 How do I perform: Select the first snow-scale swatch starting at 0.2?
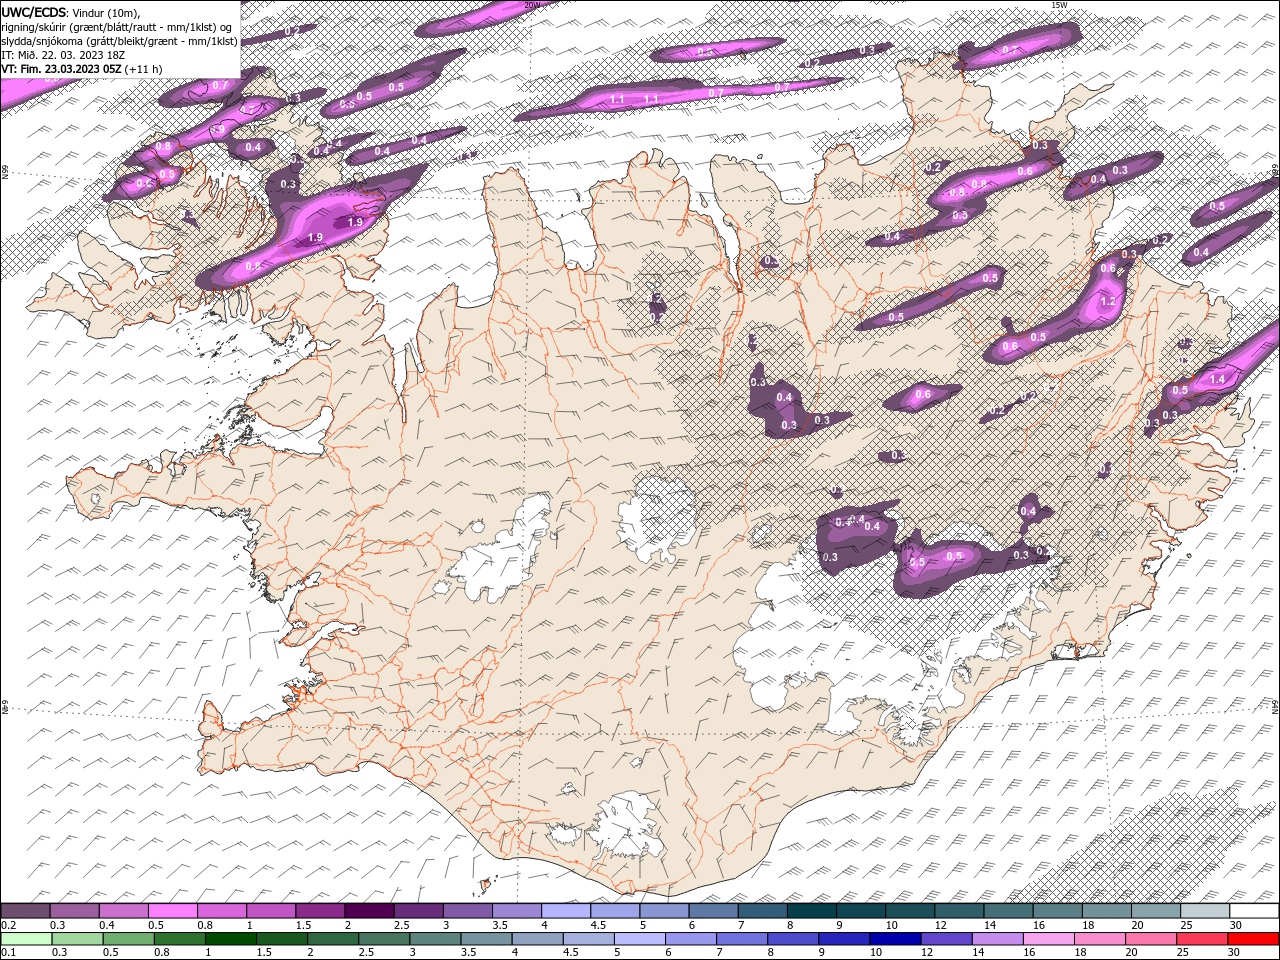(x=25, y=911)
